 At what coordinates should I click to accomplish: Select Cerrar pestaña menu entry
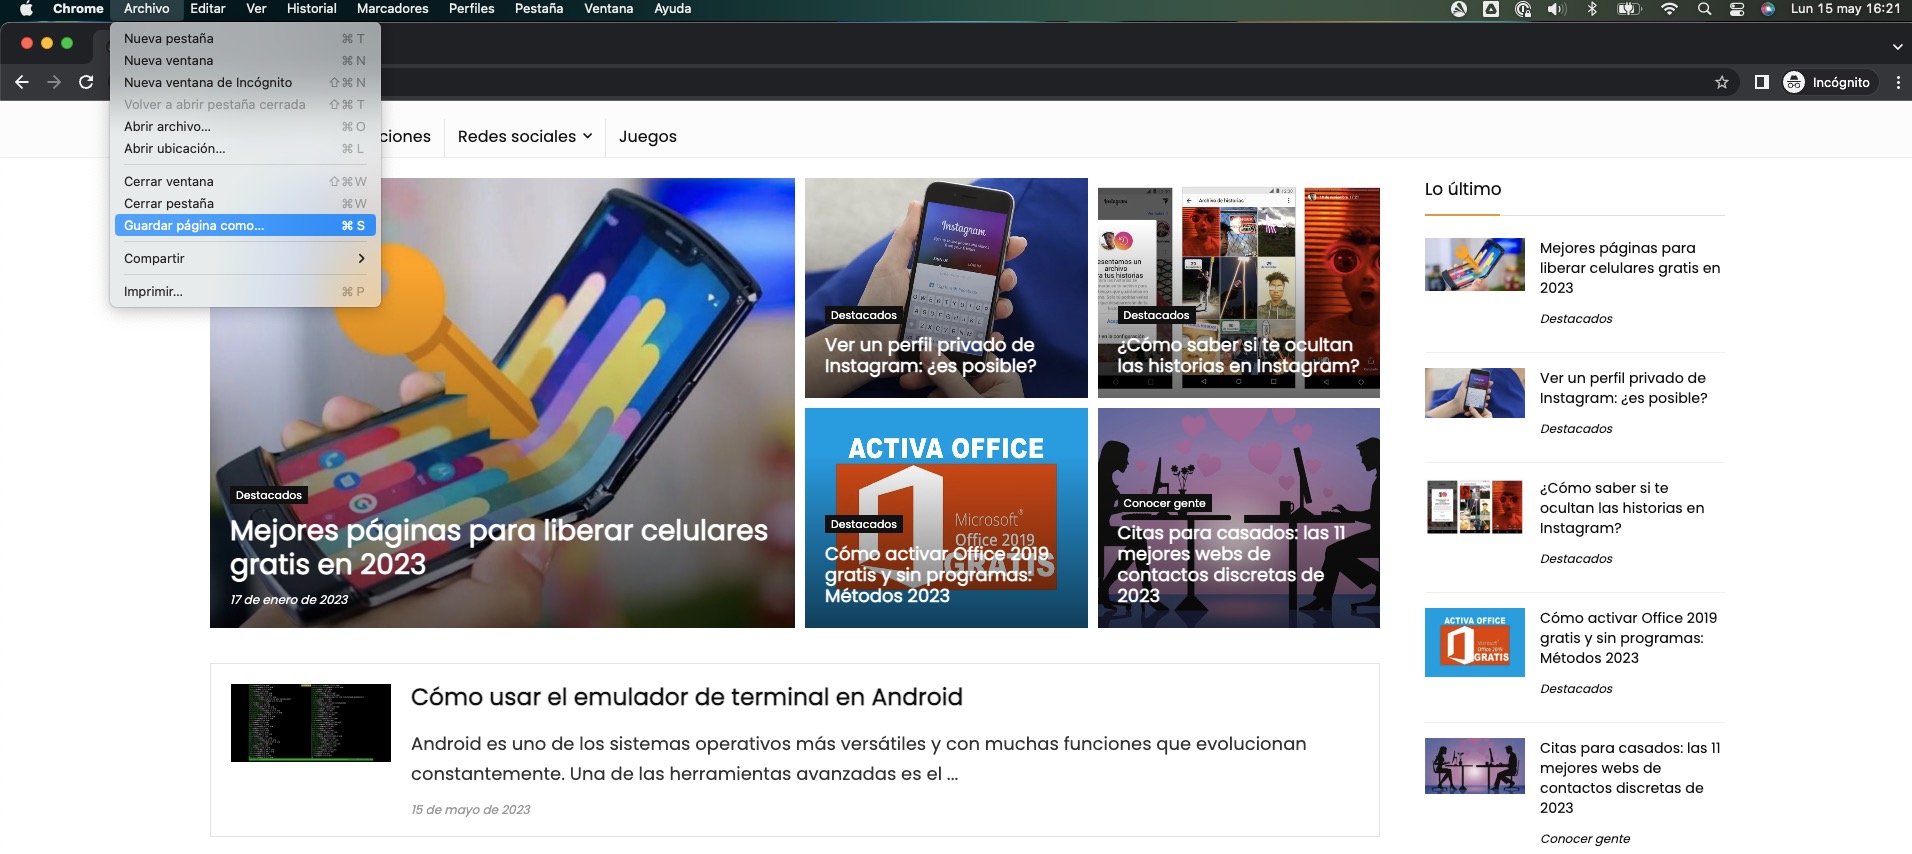click(x=245, y=203)
